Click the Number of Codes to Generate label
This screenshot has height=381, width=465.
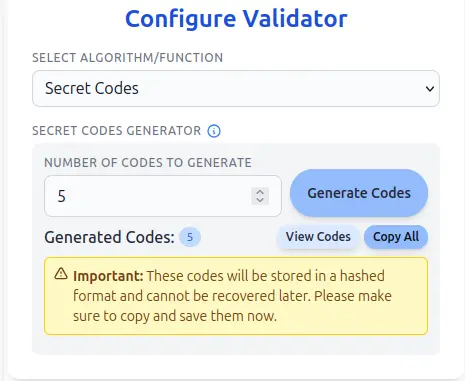click(148, 163)
